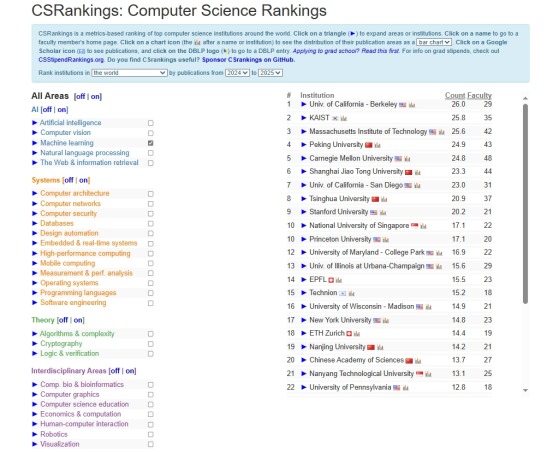This screenshot has width=554, height=452.
Task: Click the Count column header
Action: point(455,95)
